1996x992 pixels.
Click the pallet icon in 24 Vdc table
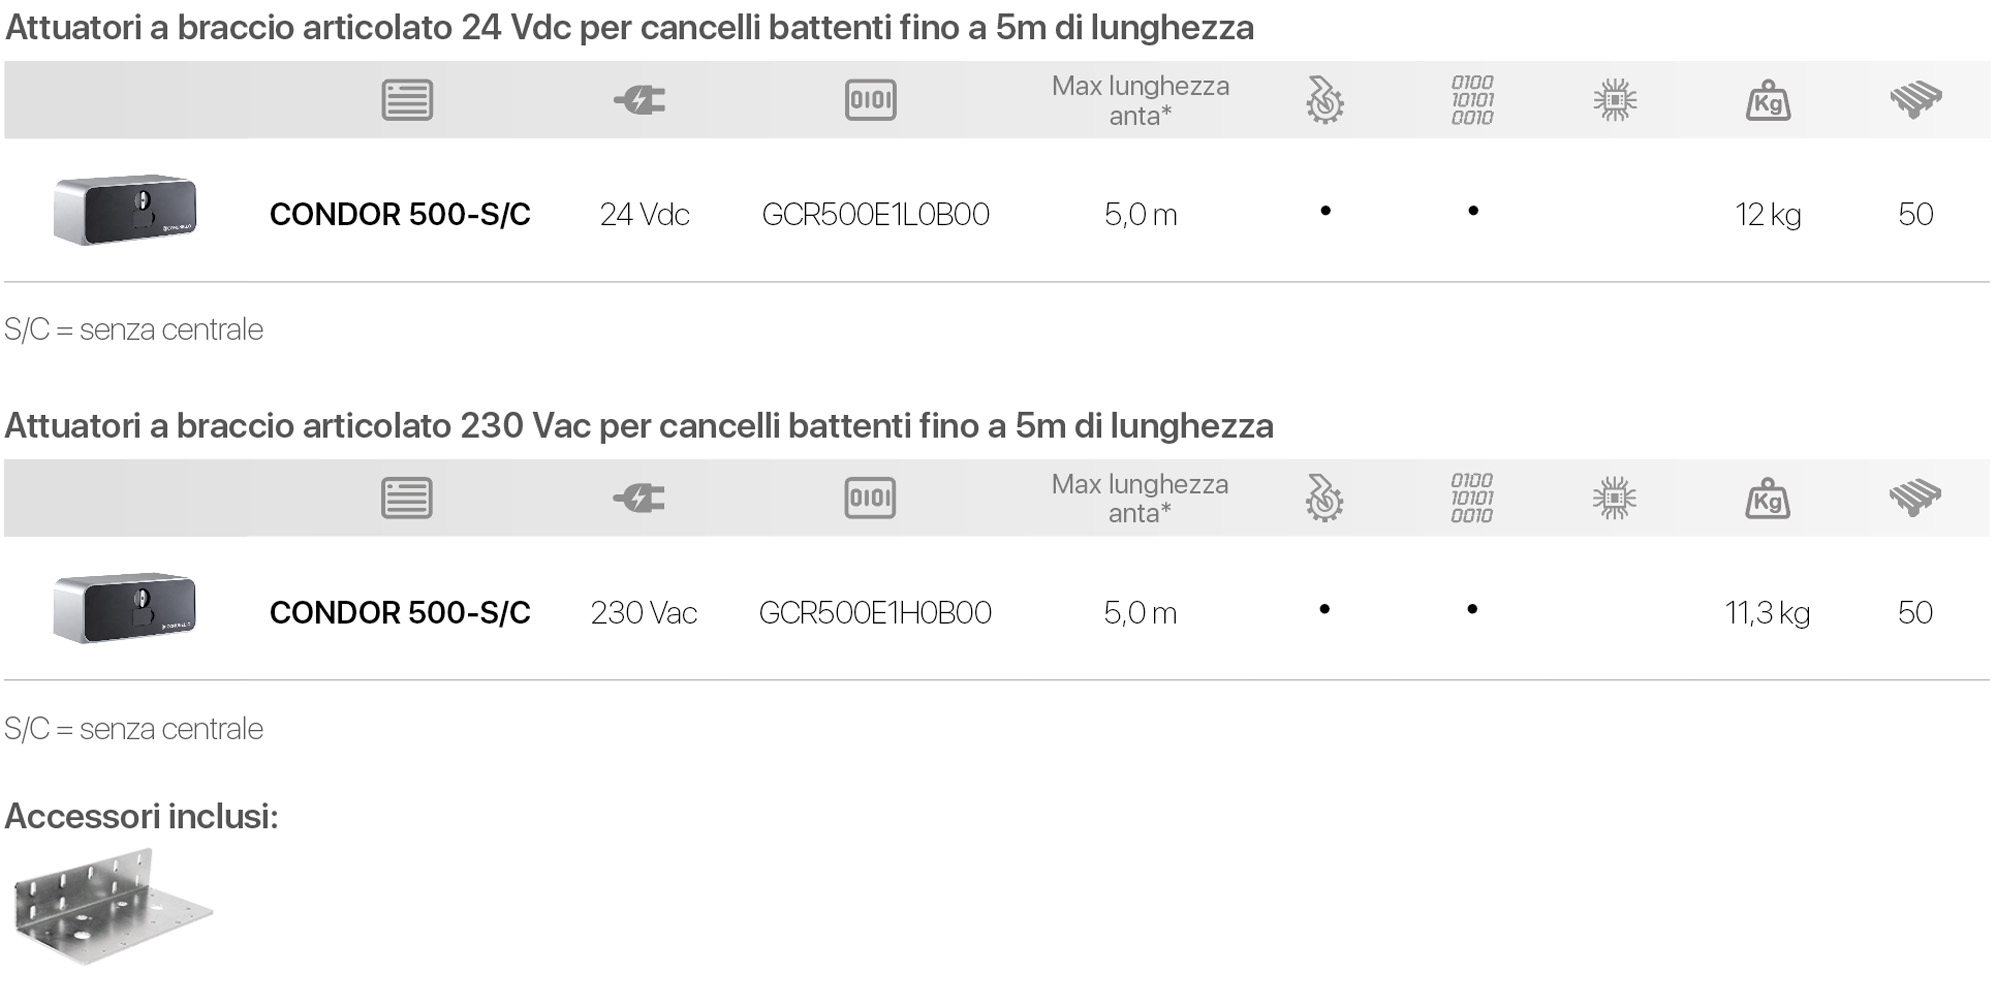tap(1915, 100)
